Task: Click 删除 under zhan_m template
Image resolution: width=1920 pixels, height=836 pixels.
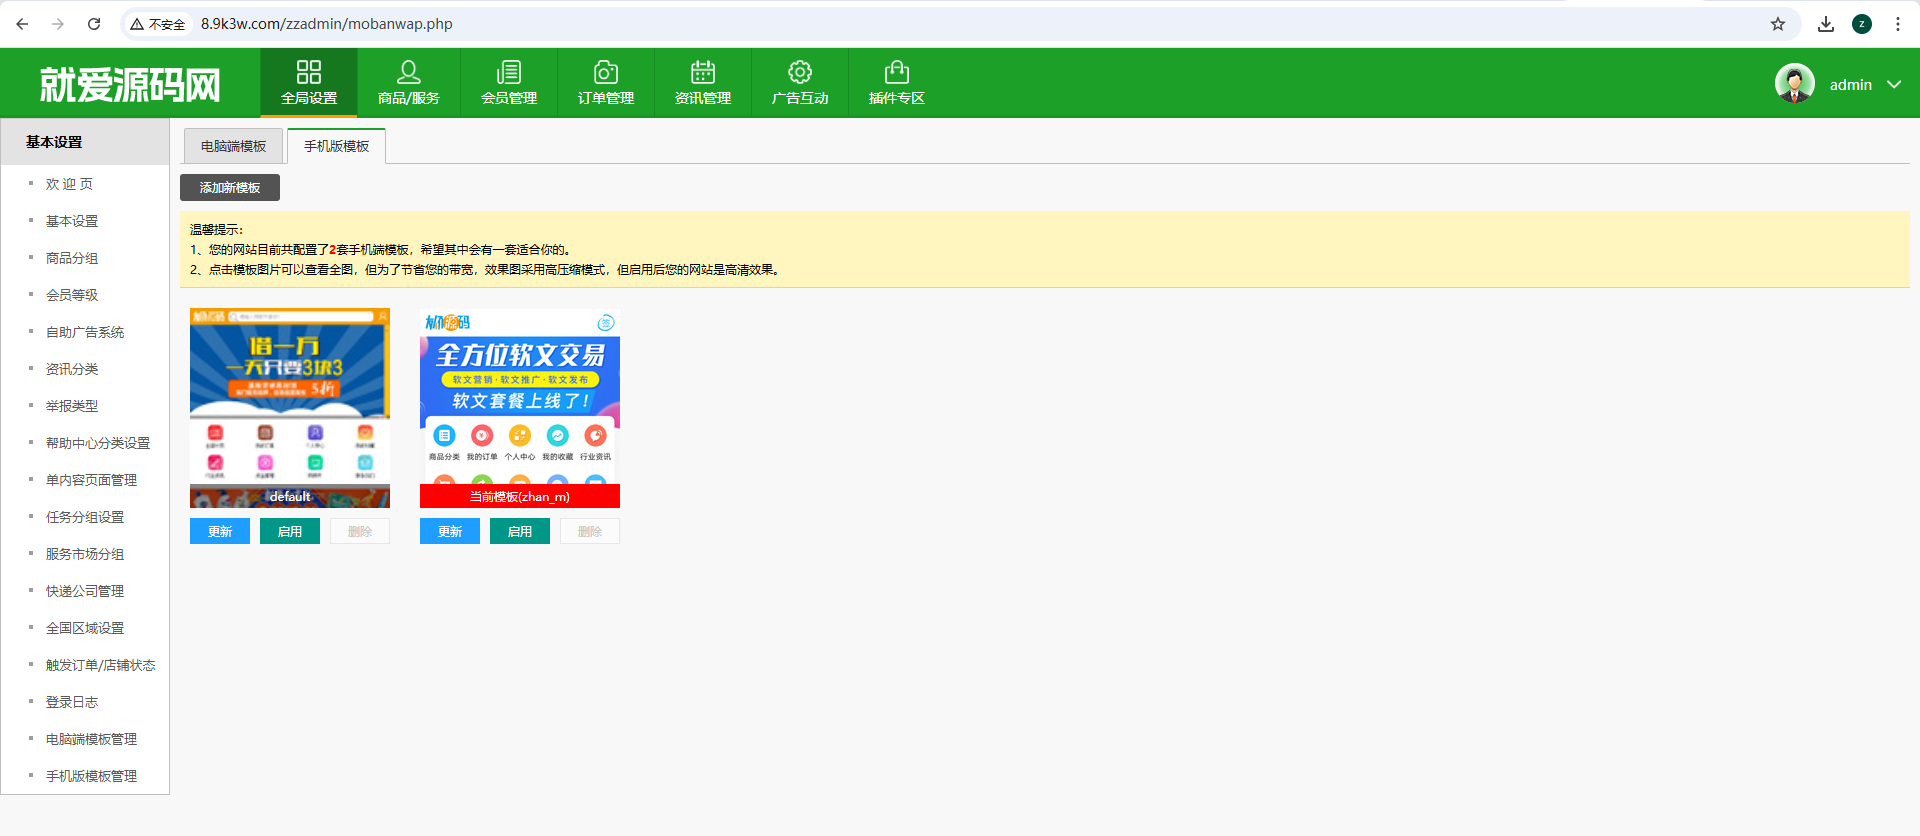Action: [x=590, y=531]
